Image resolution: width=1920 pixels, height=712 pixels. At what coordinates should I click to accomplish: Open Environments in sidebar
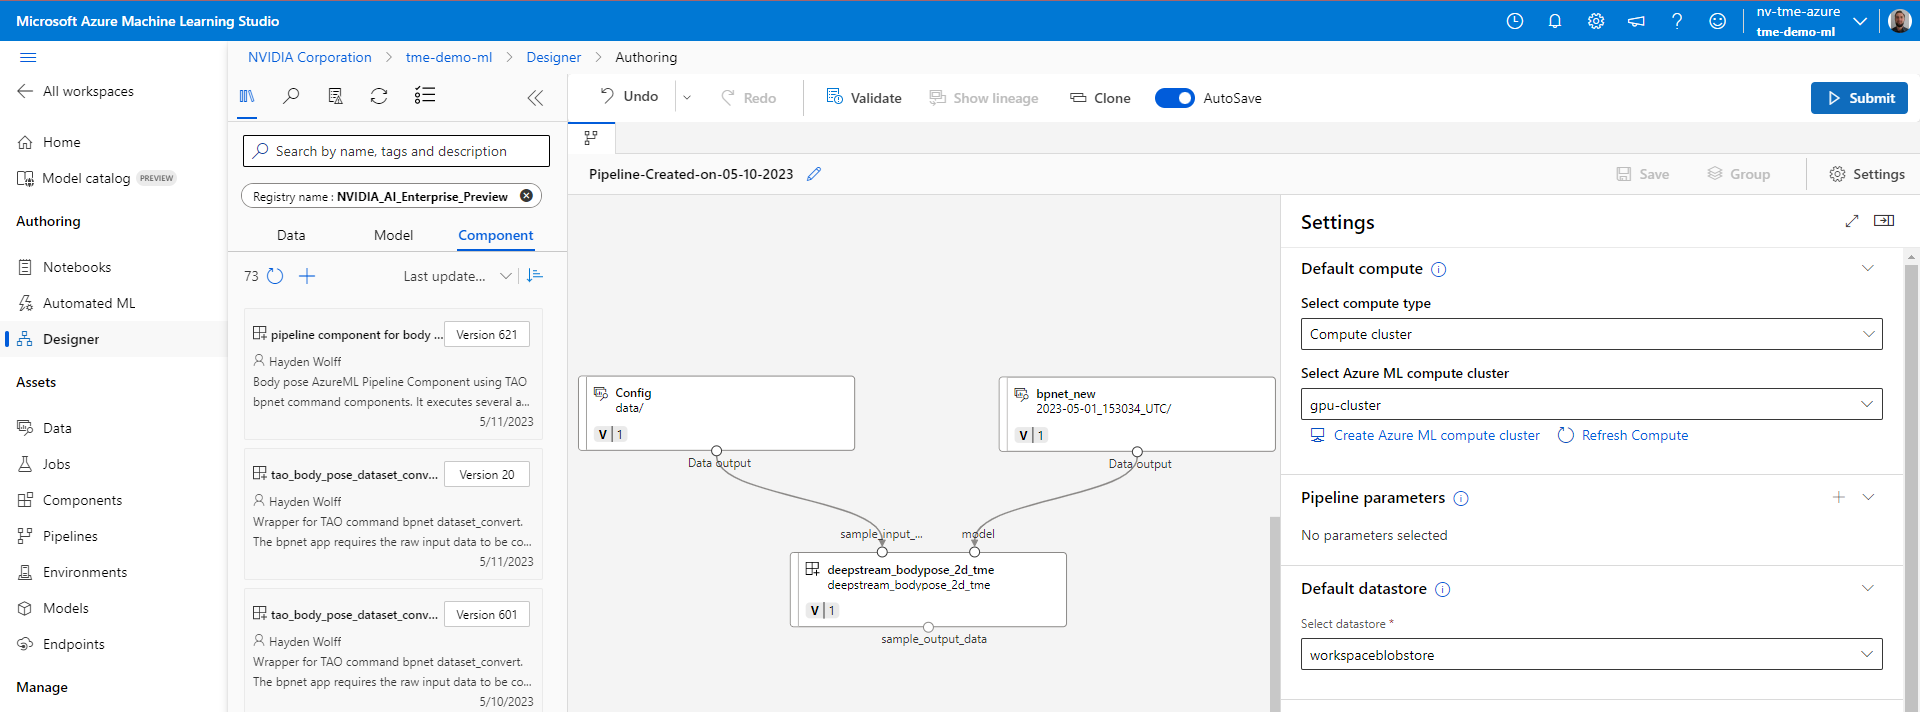tap(85, 572)
